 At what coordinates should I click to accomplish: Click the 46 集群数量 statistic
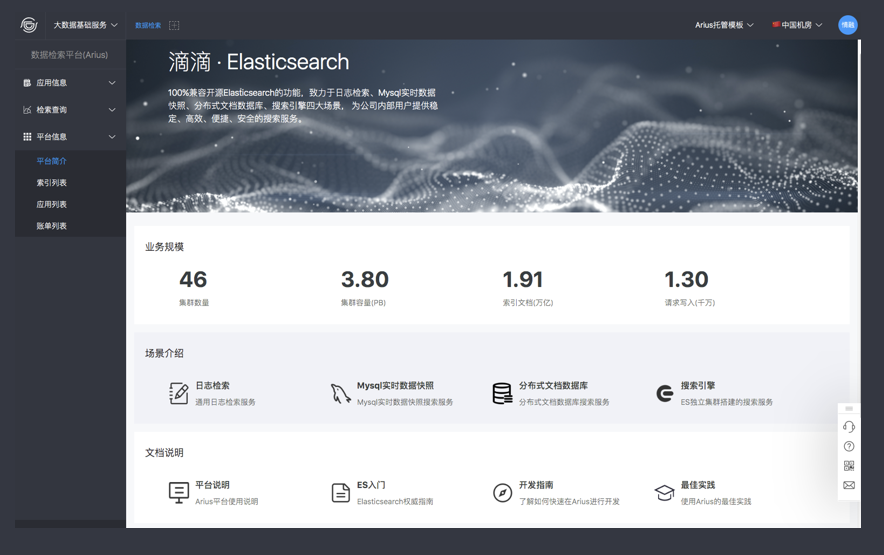click(193, 288)
